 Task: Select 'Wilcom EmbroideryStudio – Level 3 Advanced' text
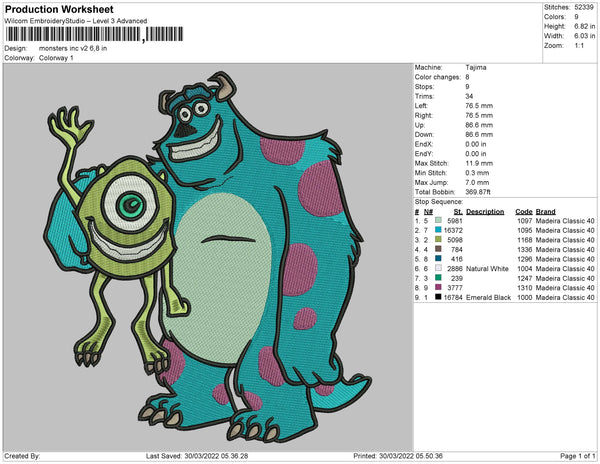(x=76, y=21)
